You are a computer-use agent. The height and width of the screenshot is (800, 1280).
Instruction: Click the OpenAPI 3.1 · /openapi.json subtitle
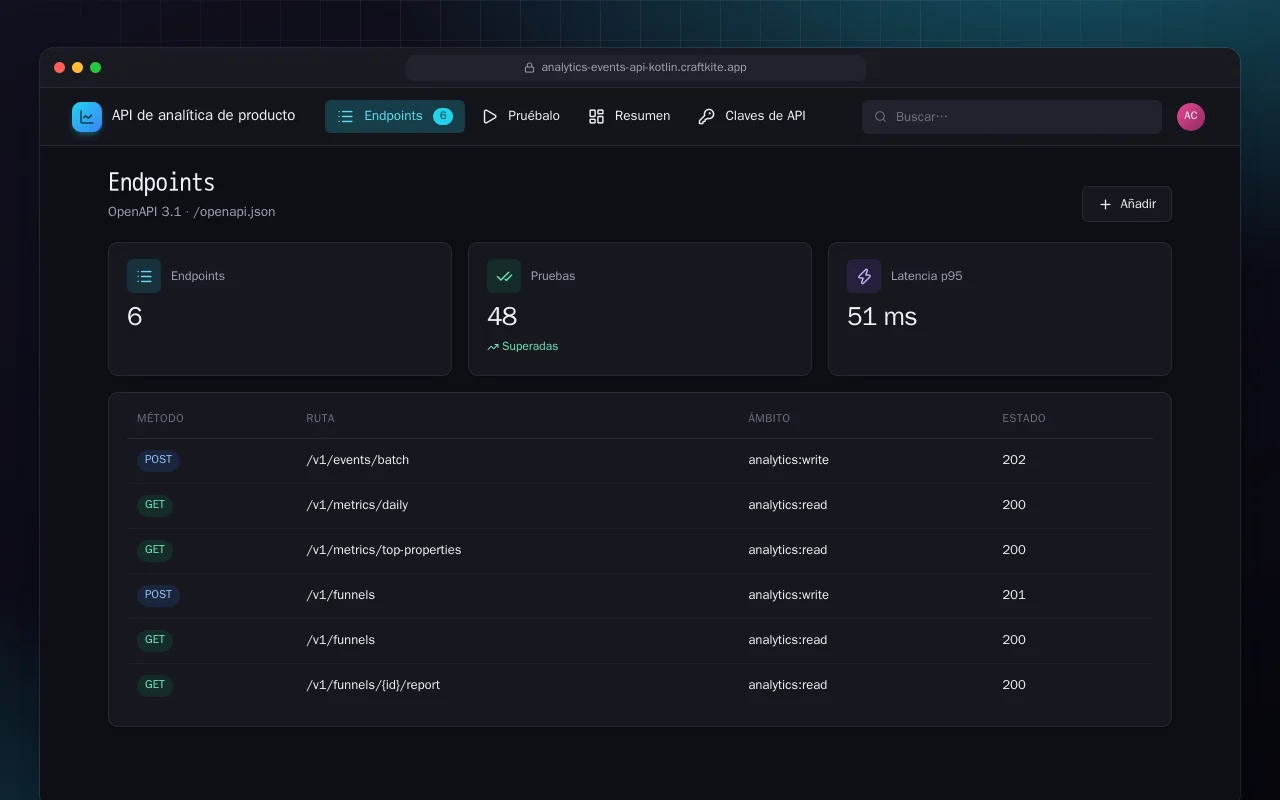(192, 212)
